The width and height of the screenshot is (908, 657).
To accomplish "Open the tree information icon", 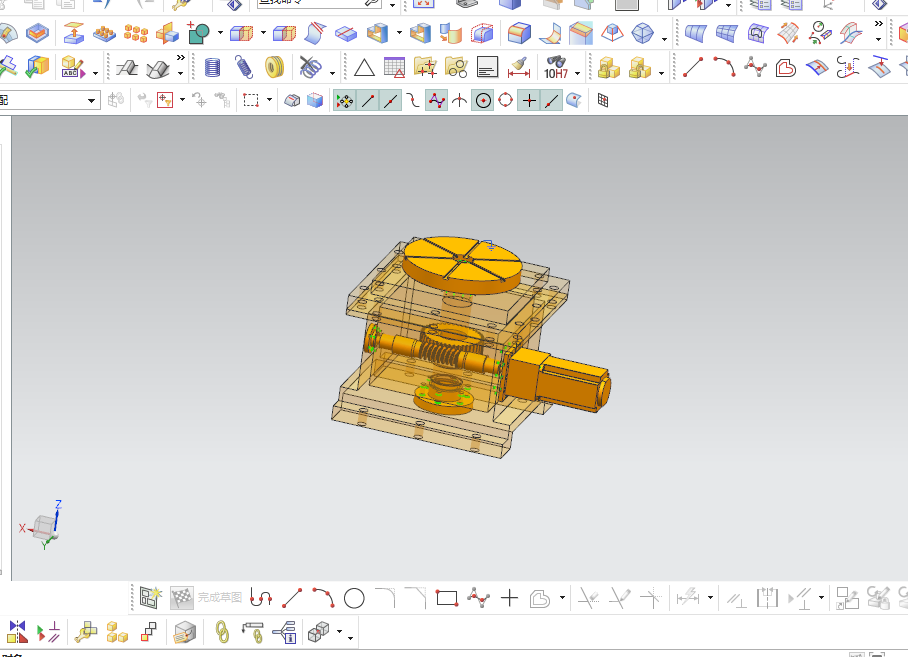I will [x=284, y=632].
